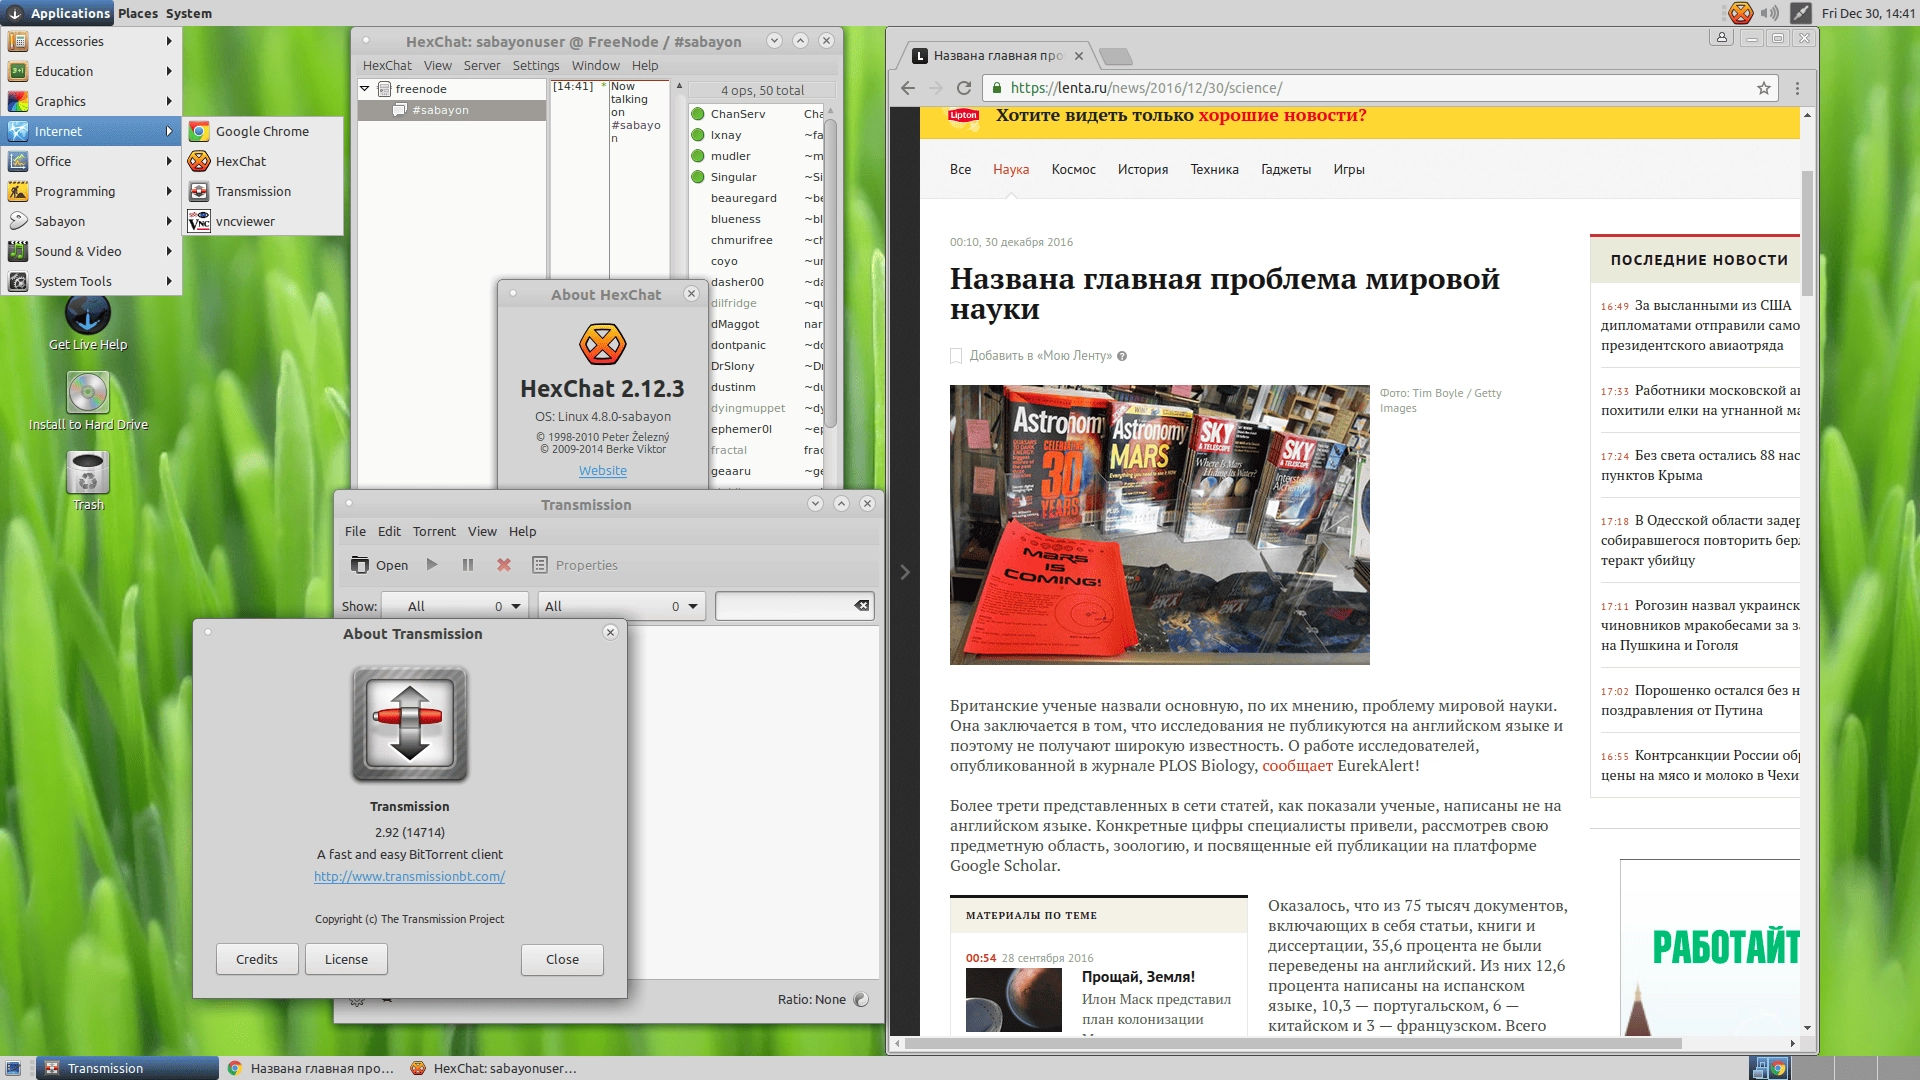Launch vncviewer from Internet submenu
Screen dimensions: 1920x1080
click(264, 221)
